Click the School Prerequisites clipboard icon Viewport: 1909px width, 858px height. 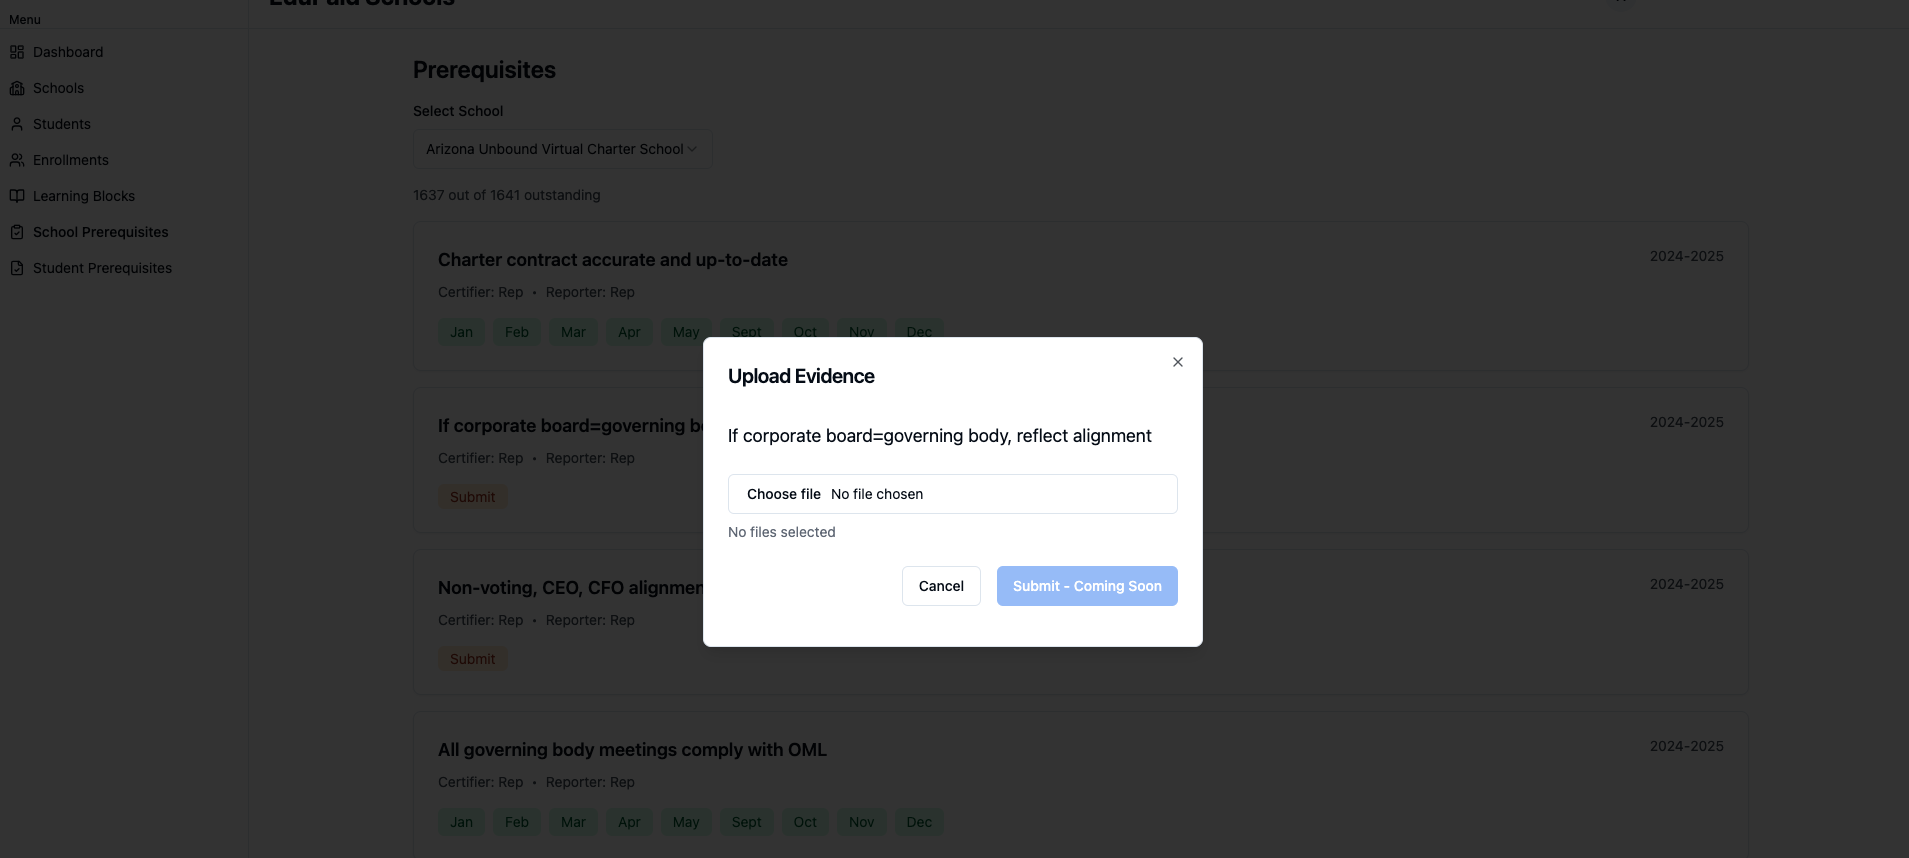point(17,232)
